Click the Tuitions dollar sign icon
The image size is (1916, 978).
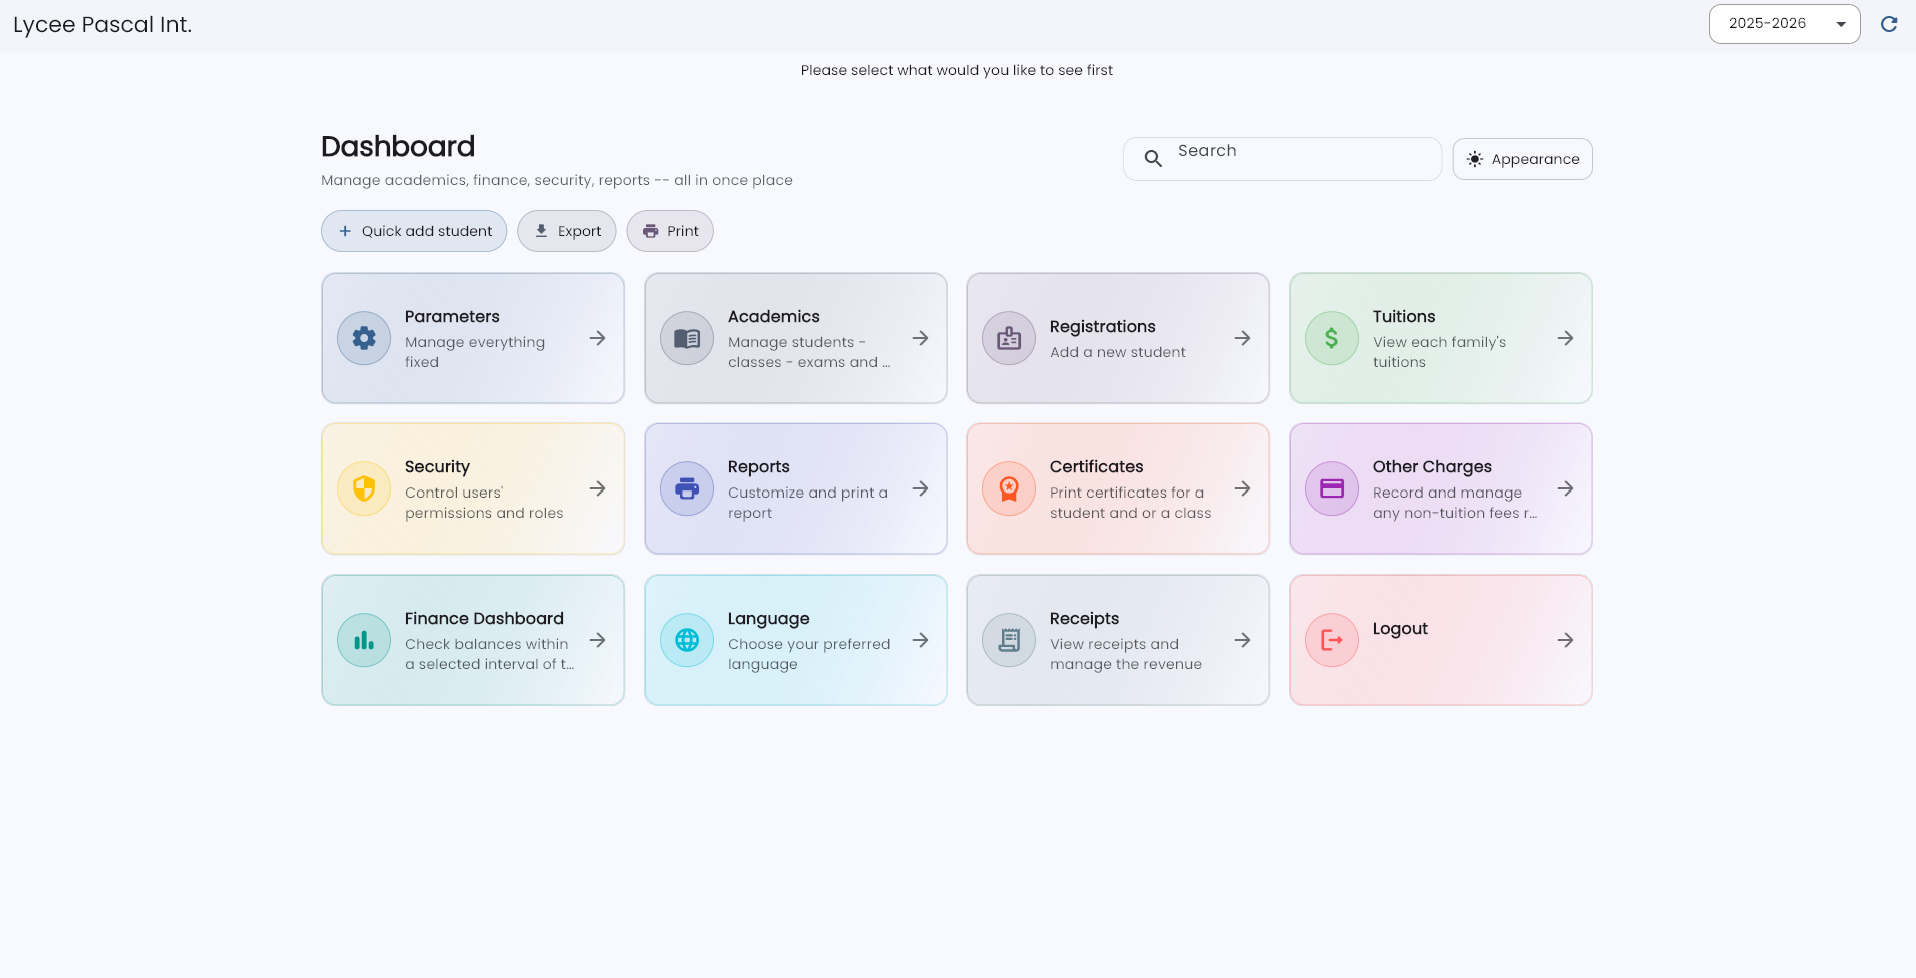click(x=1332, y=338)
